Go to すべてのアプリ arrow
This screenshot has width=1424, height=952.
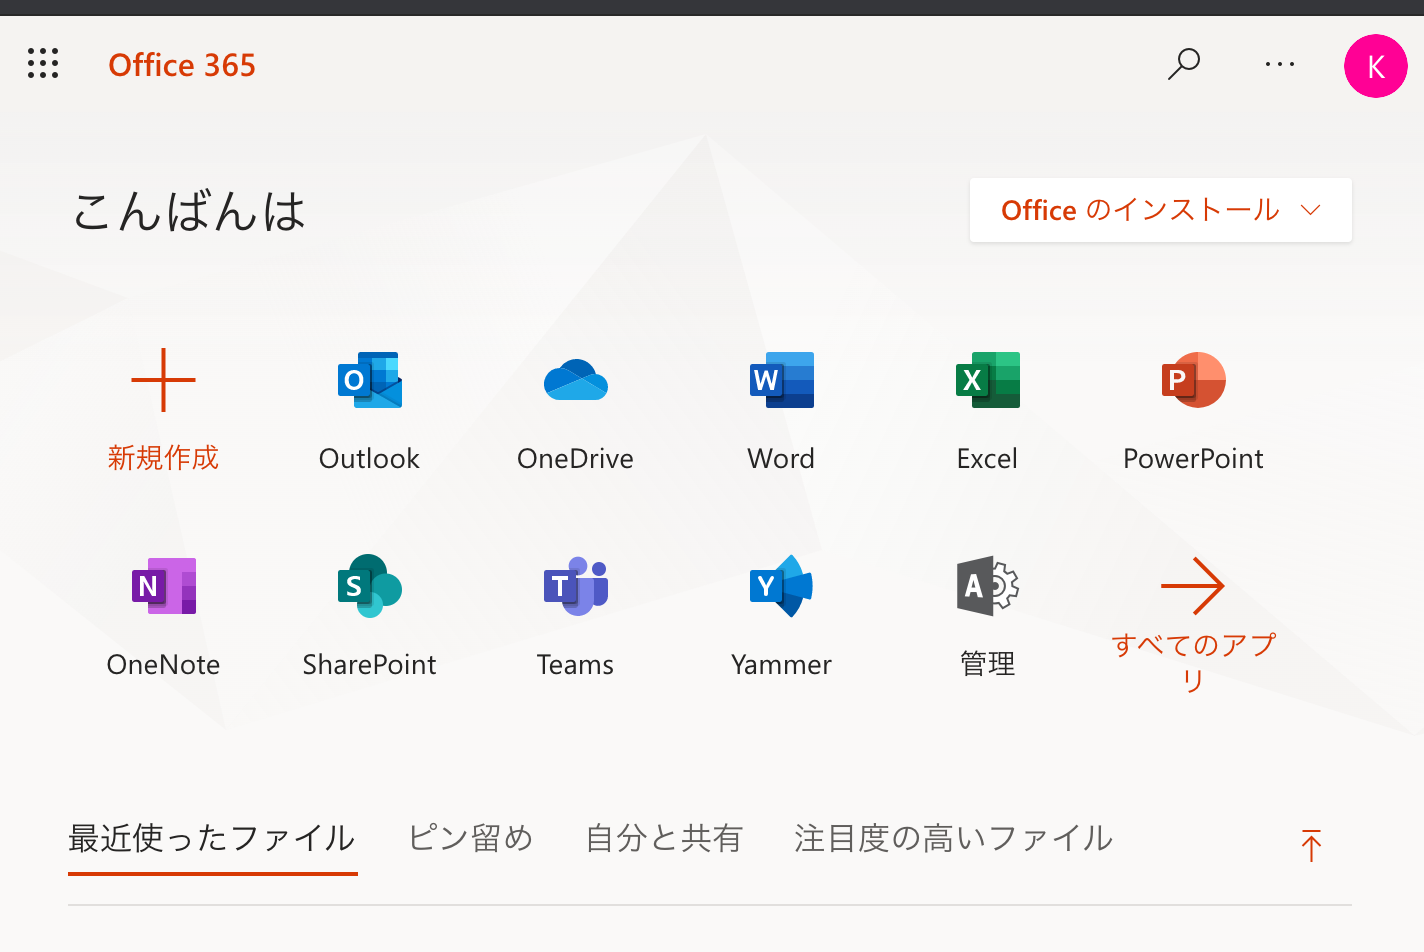click(x=1193, y=586)
